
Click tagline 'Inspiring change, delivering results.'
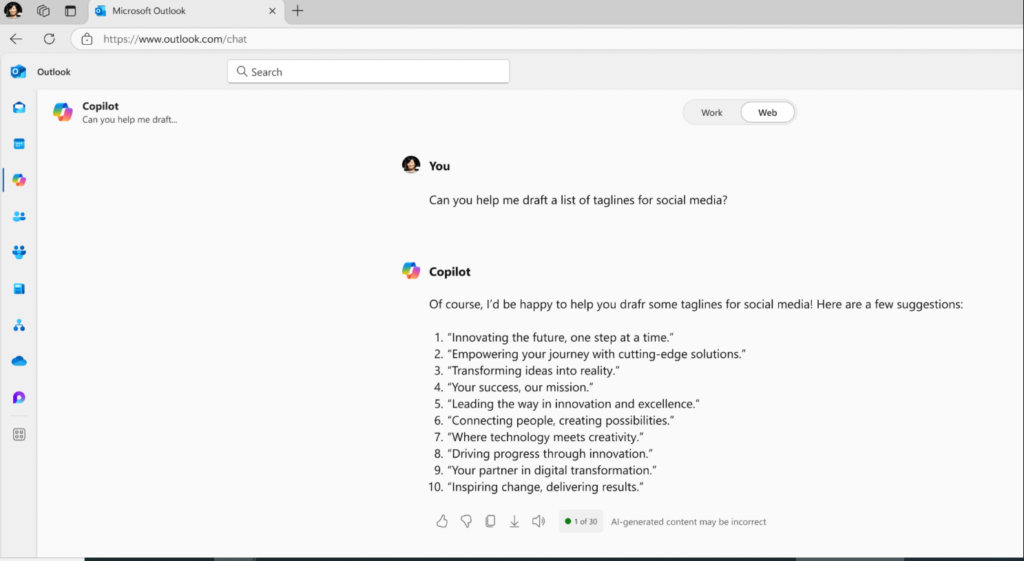pos(545,487)
